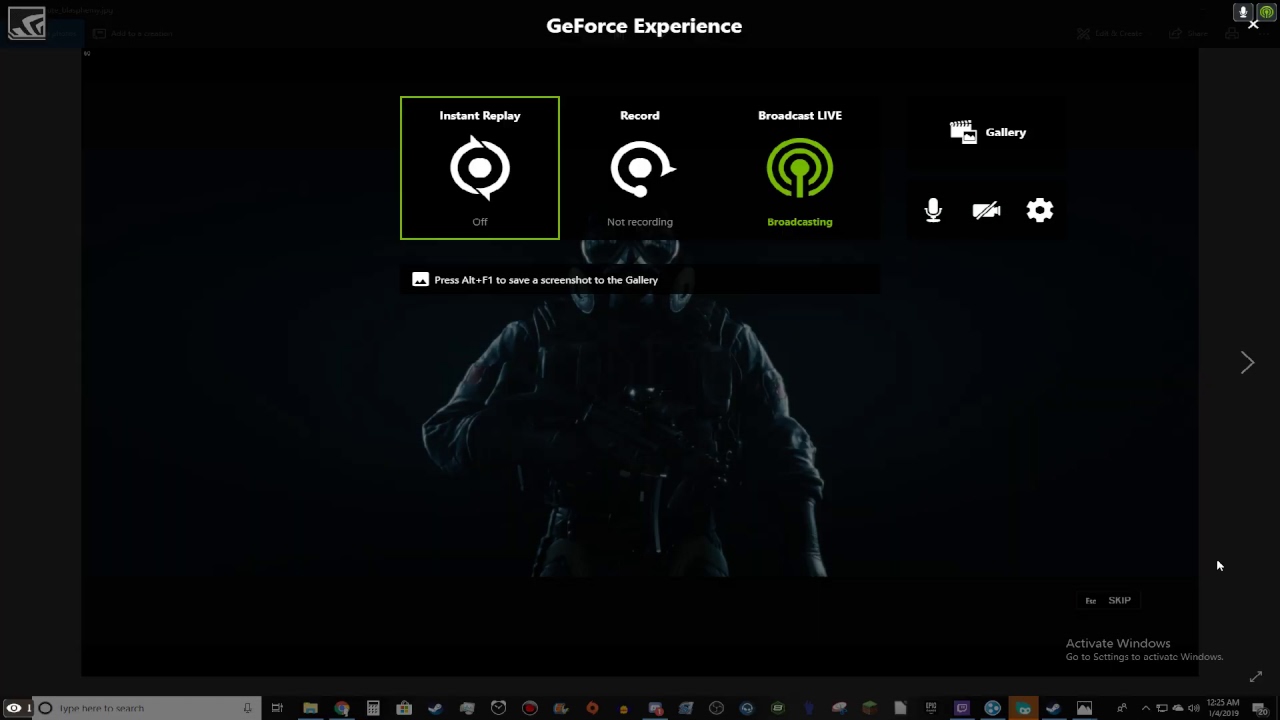Open the Gallery
This screenshot has height=720, width=1280.
987,132
